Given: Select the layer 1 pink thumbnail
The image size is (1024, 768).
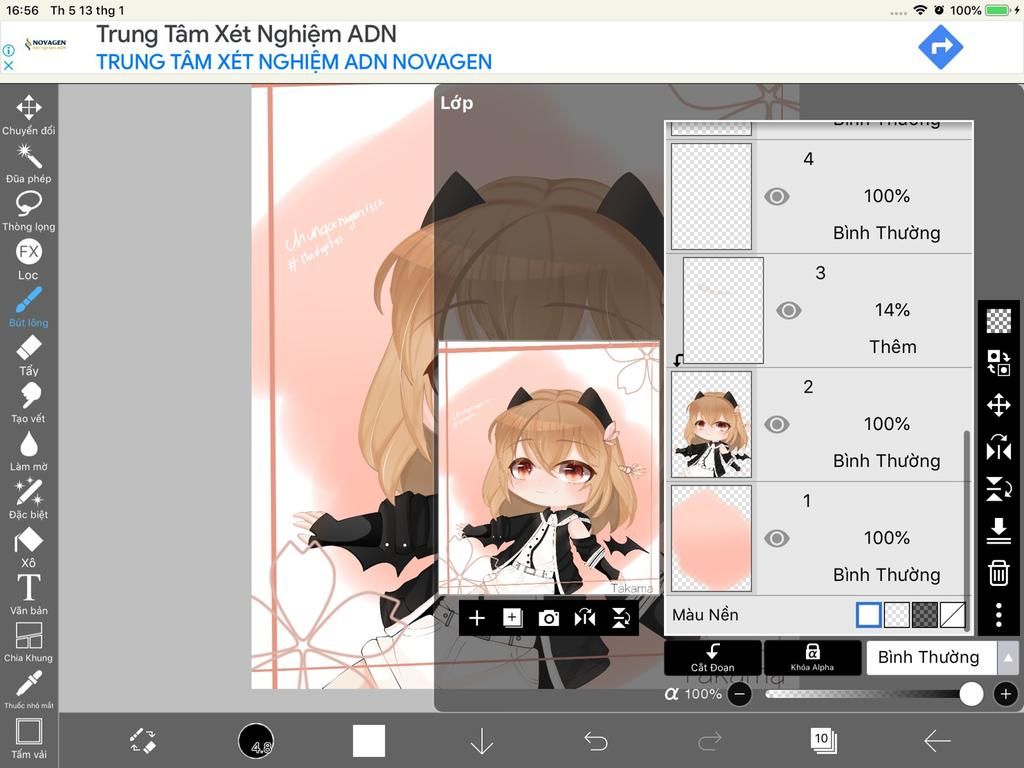Looking at the screenshot, I should 711,538.
